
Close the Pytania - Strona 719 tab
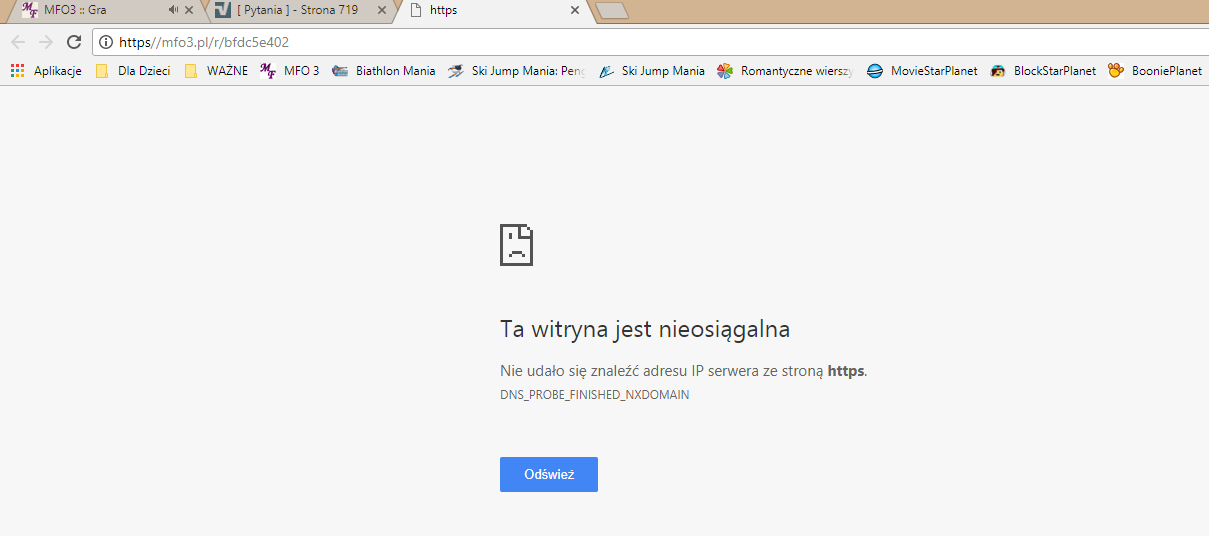click(382, 10)
